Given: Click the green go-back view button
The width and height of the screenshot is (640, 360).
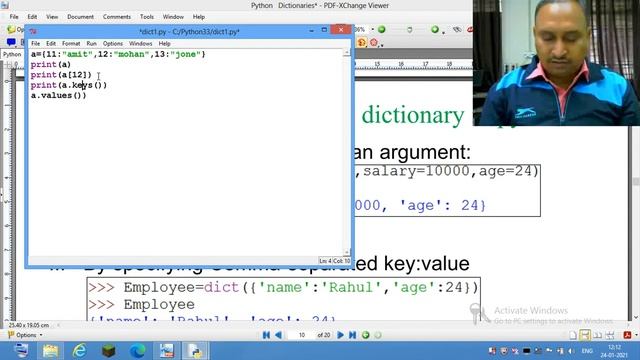Looking at the screenshot, I should (366, 335).
